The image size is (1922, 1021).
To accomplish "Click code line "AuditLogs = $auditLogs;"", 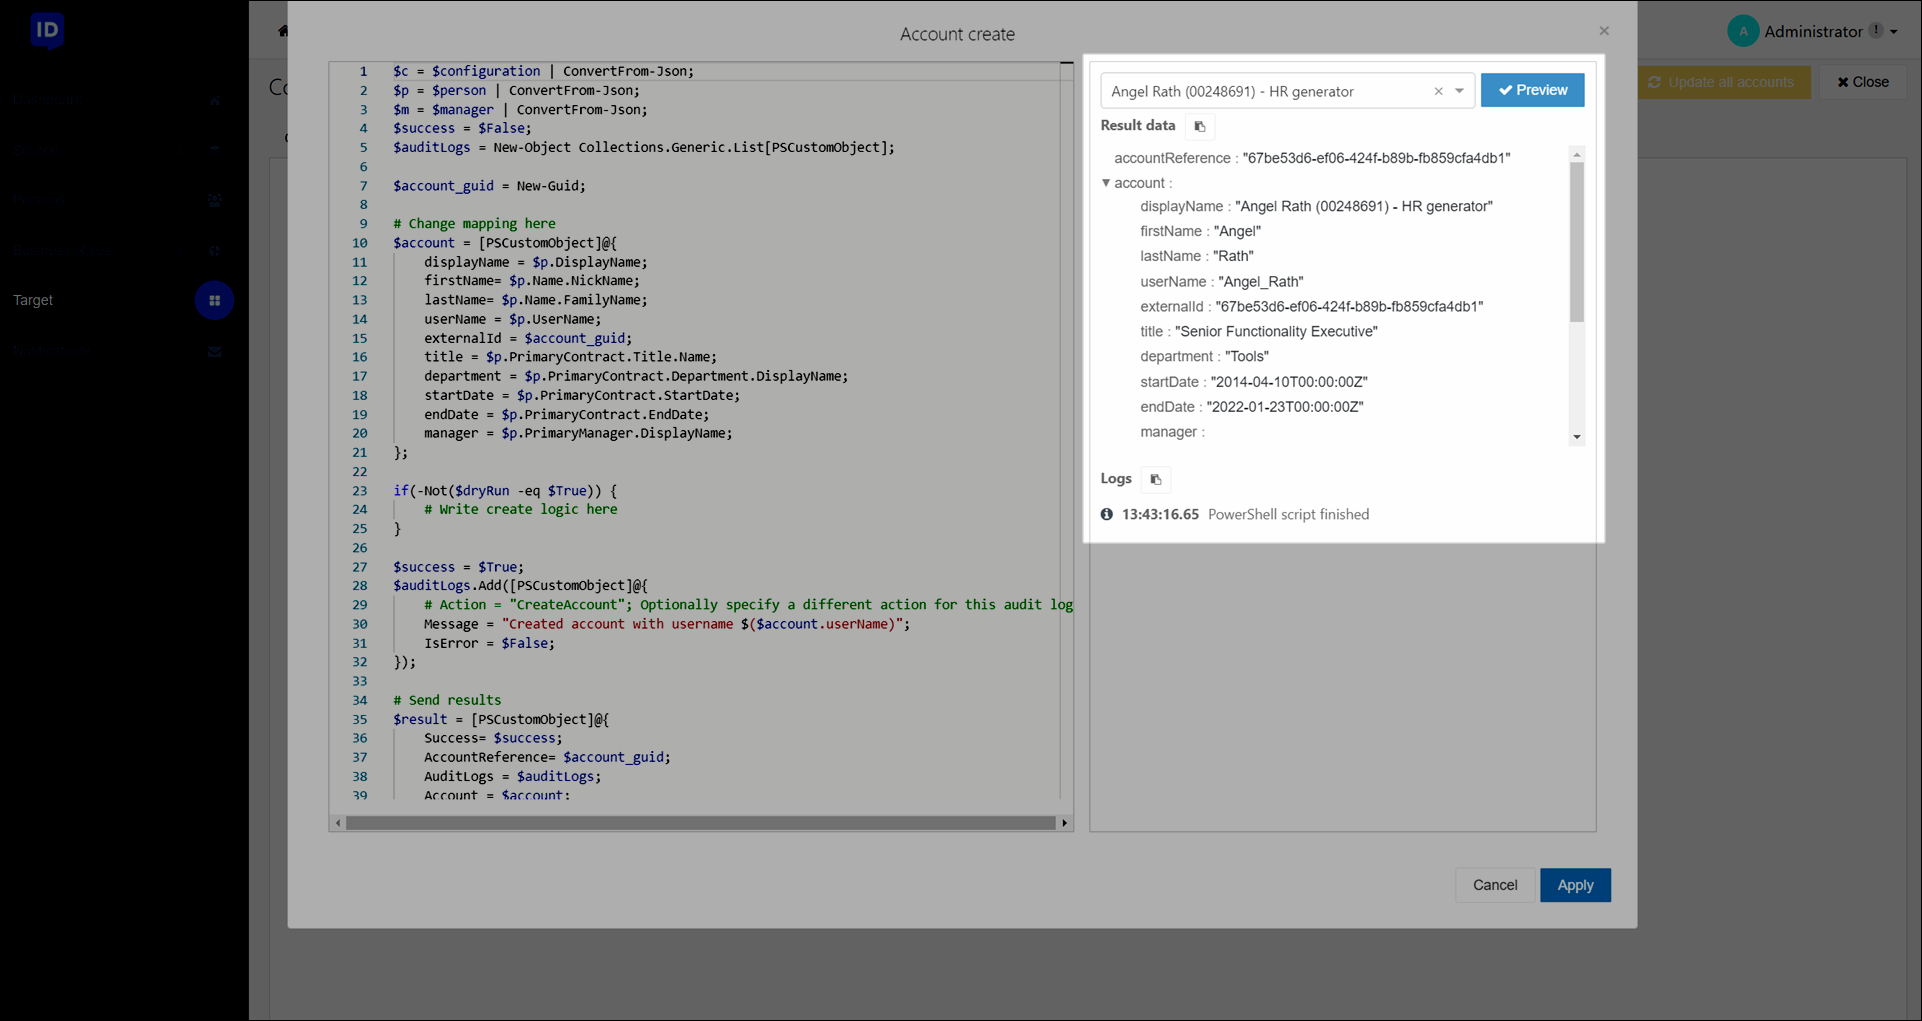I will (512, 776).
